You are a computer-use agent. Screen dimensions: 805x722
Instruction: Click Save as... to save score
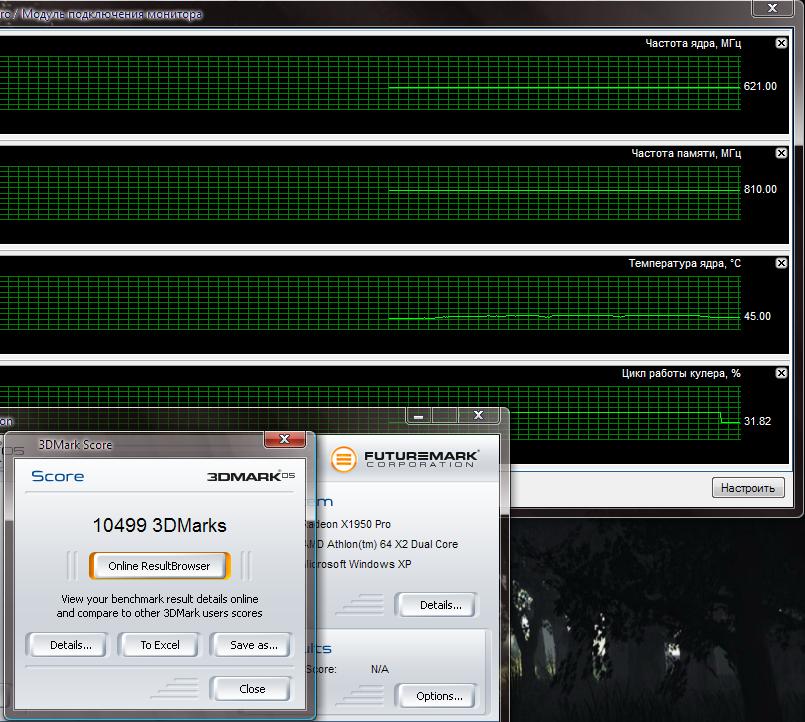(x=253, y=645)
